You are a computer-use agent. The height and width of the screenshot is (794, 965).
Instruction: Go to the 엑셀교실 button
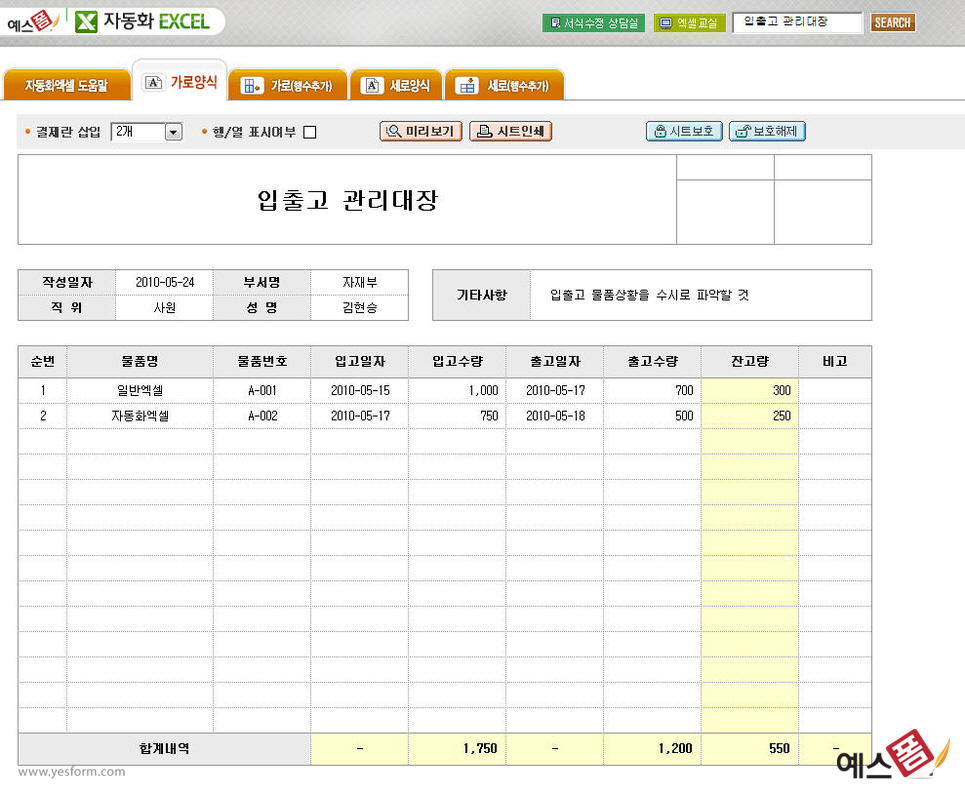689,23
